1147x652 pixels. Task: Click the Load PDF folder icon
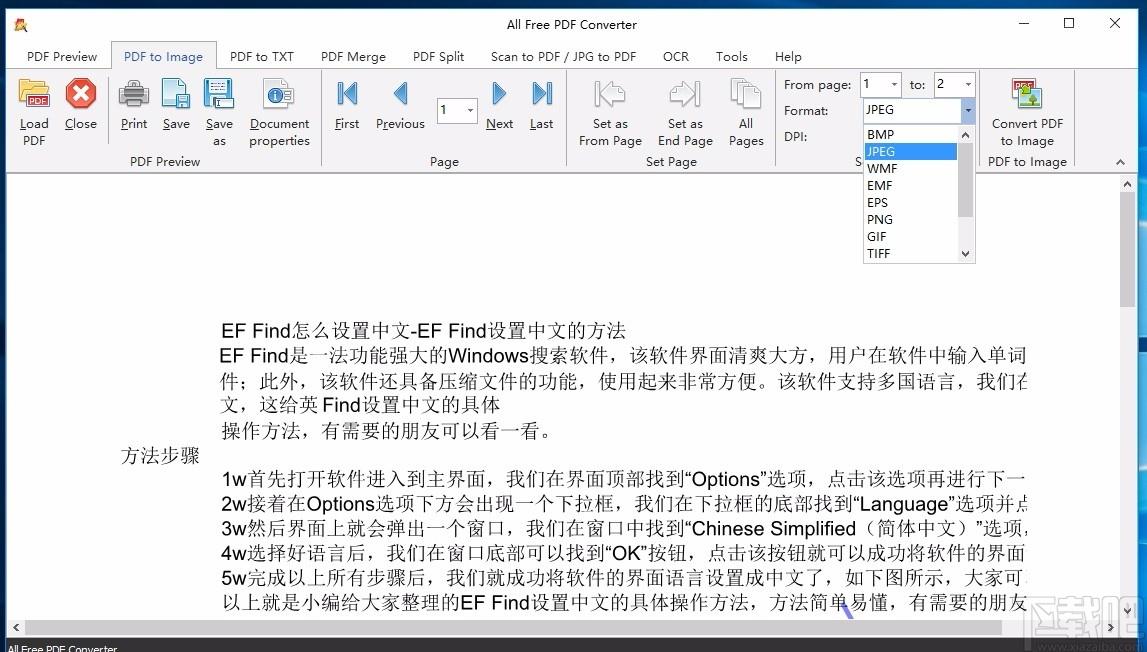(34, 94)
